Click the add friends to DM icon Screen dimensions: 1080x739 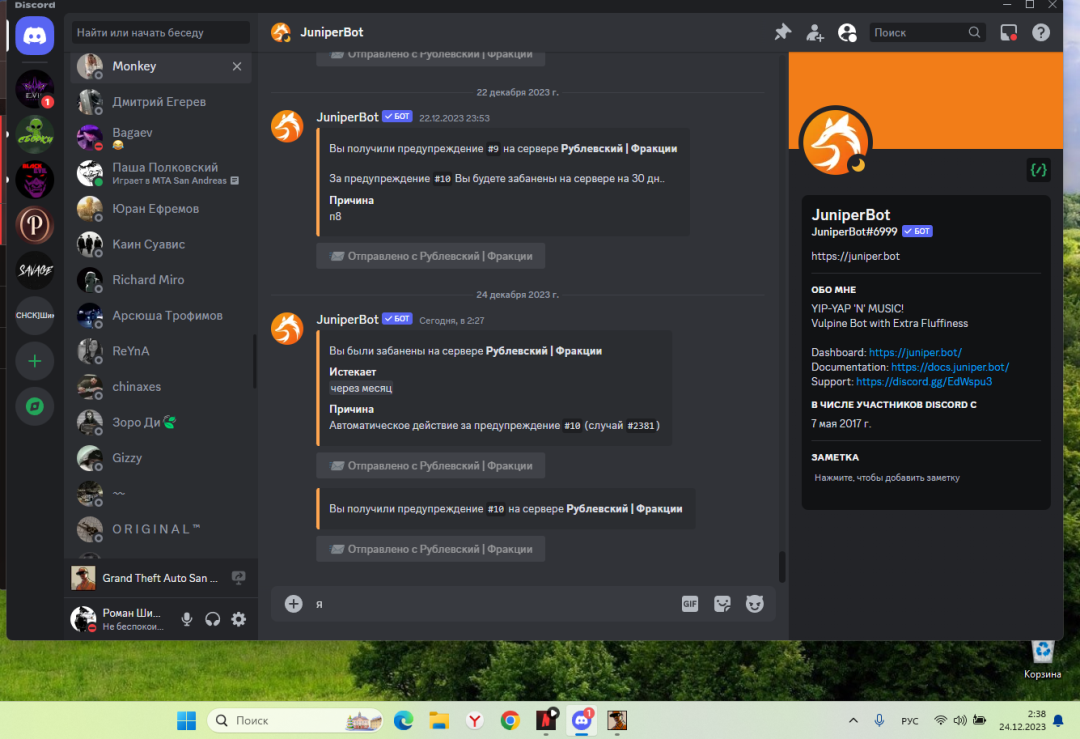815,32
